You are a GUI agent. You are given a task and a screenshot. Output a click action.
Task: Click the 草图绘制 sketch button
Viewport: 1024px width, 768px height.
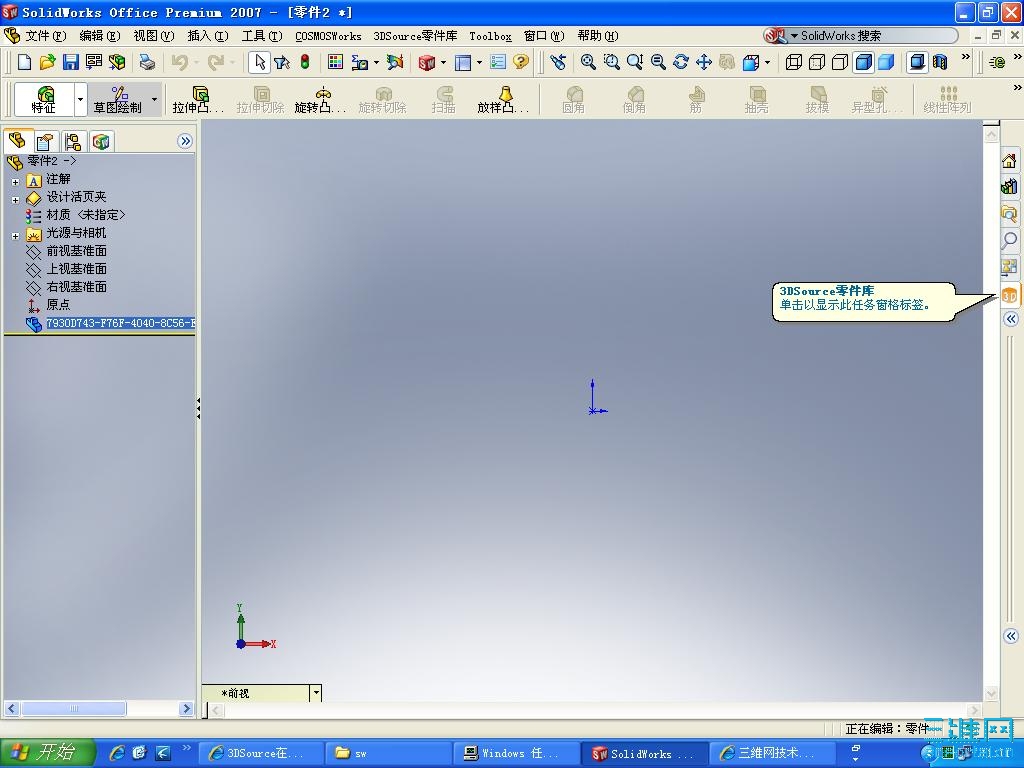[x=118, y=99]
